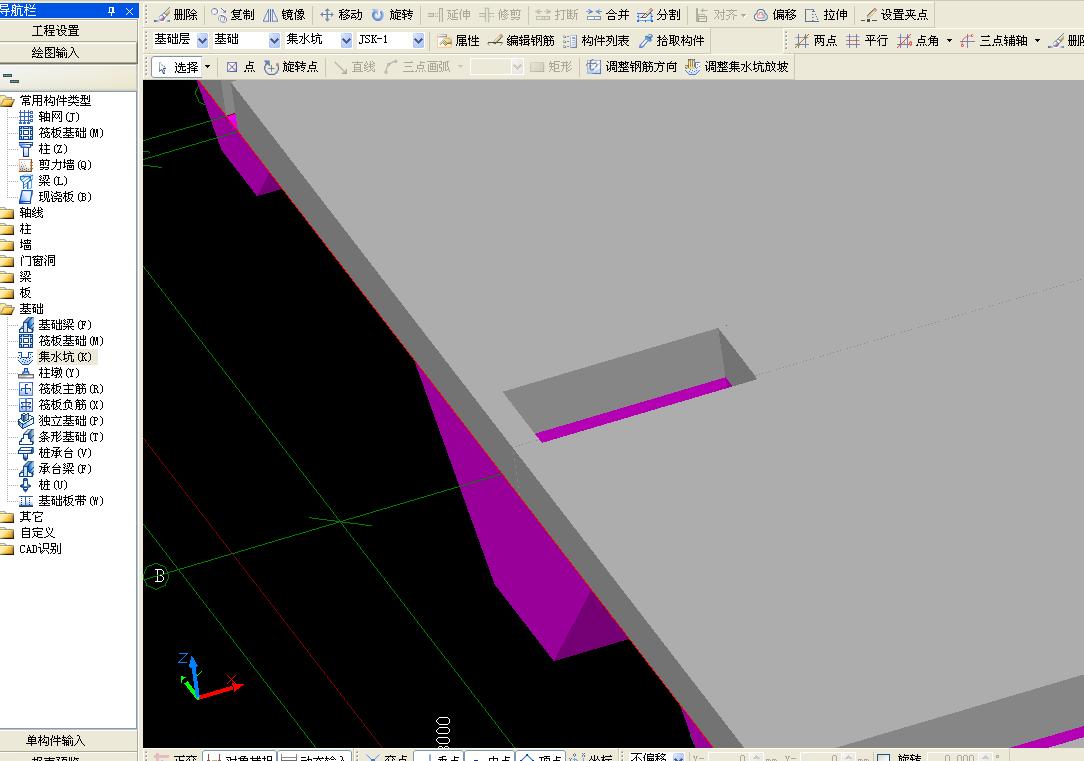Choose the 点 (point) draw mode
1084x761 pixels.
pos(240,67)
